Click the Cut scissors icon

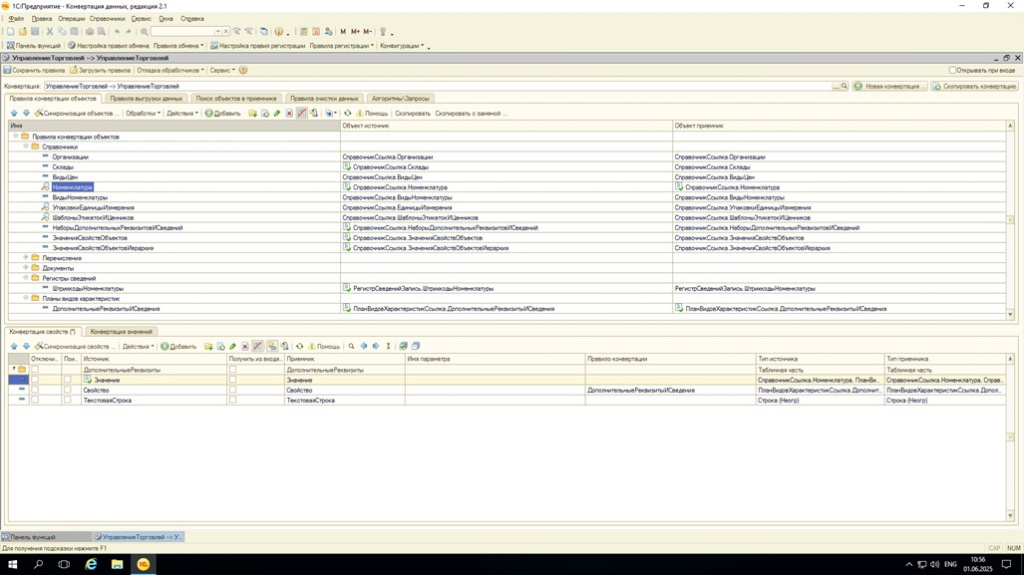coord(49,31)
